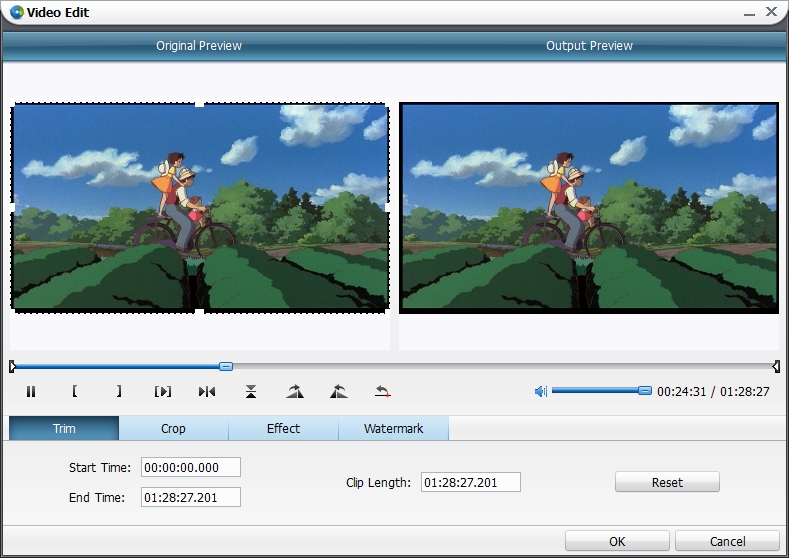Click the Clip Length field
The width and height of the screenshot is (789, 558).
pos(470,482)
